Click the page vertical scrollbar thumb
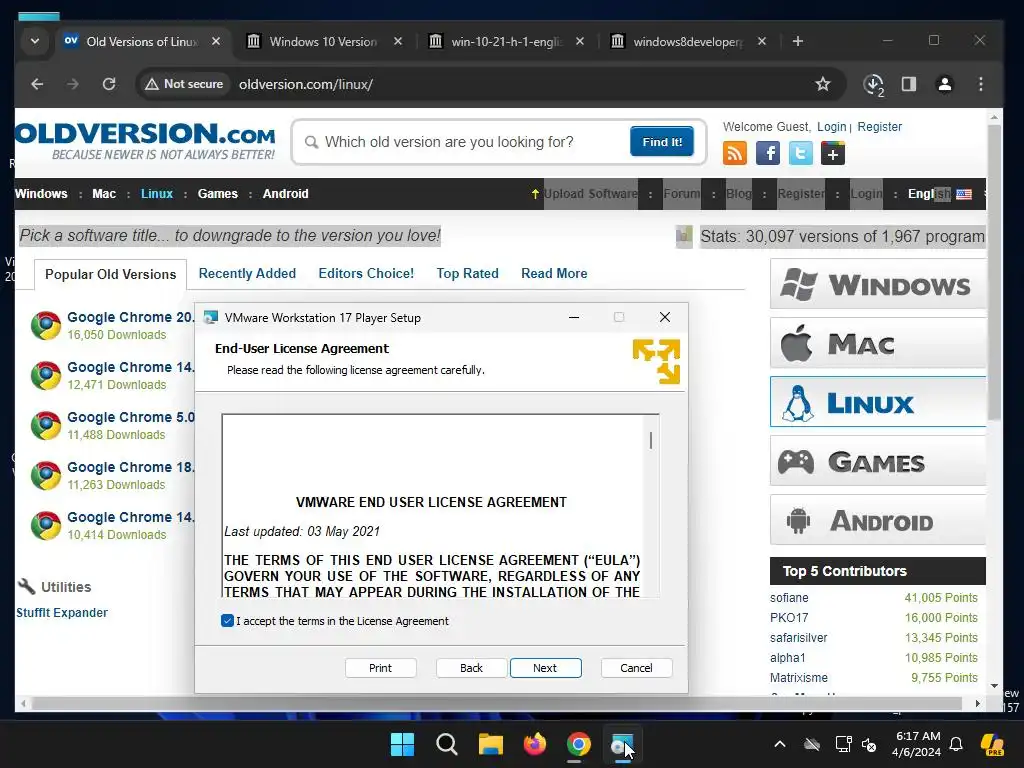Image resolution: width=1024 pixels, height=768 pixels. pyautogui.click(x=994, y=271)
